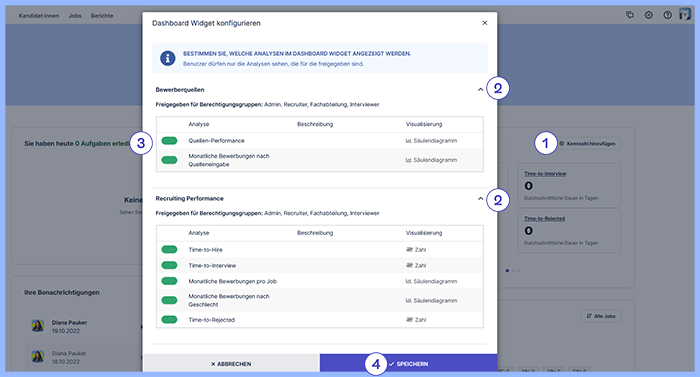Toggle off Quellen-Performance analysis
This screenshot has height=377, width=700.
pos(169,141)
